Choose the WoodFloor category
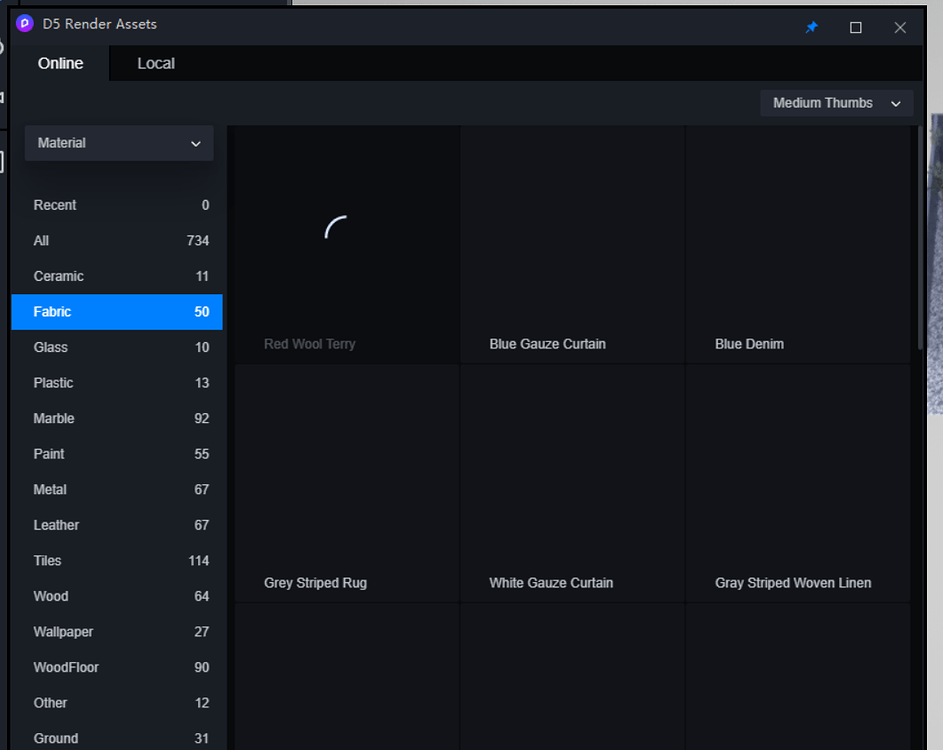Image resolution: width=943 pixels, height=750 pixels. coord(117,667)
